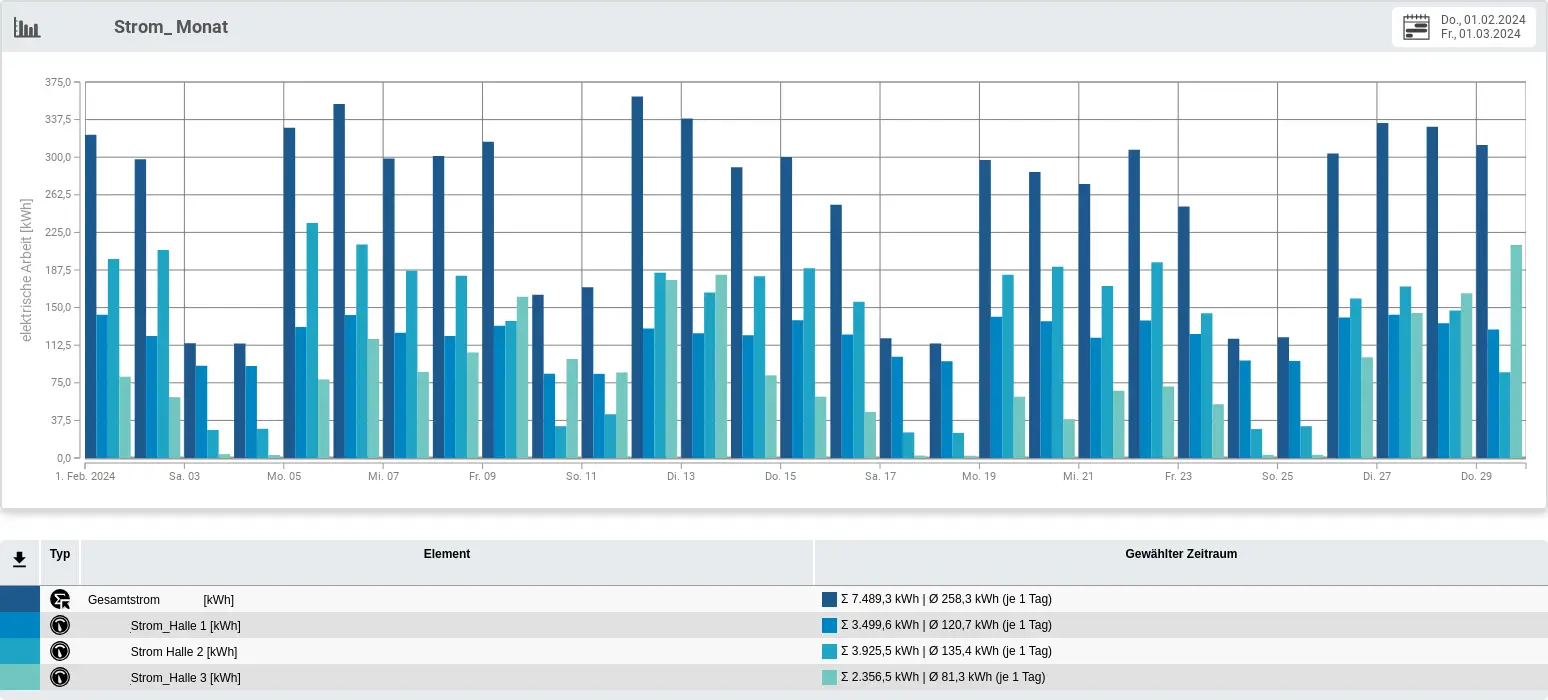Click the Strom_Halle 3 meter gauge icon
This screenshot has width=1548, height=700.
pyautogui.click(x=60, y=677)
